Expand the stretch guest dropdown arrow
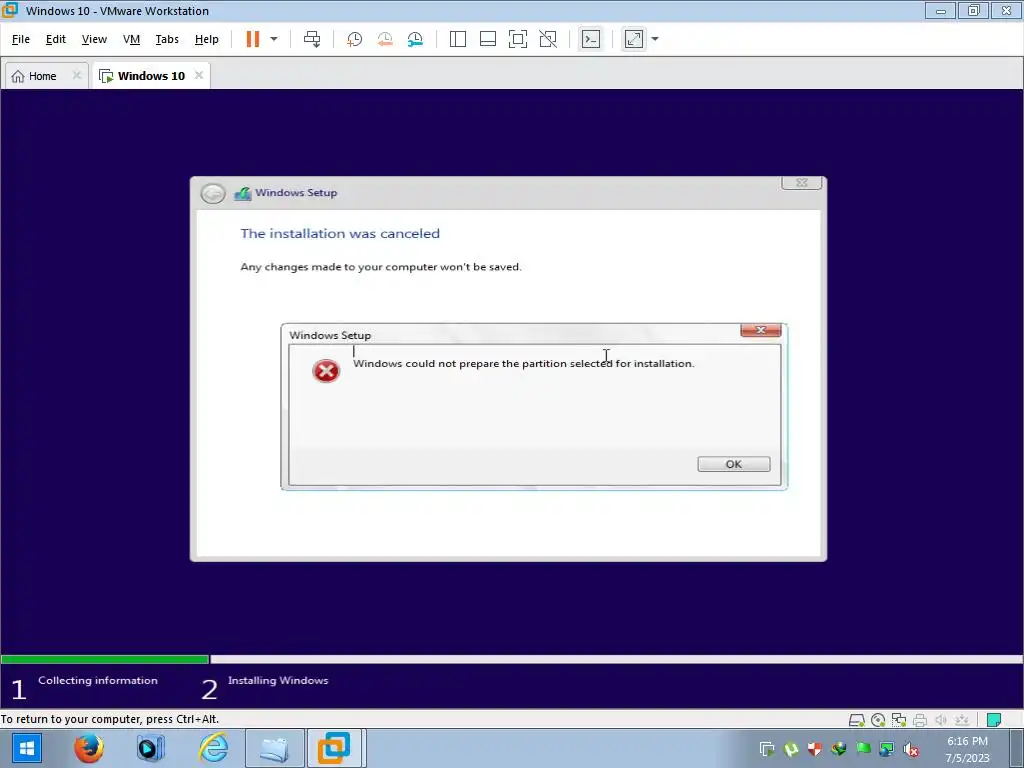This screenshot has width=1024, height=768. [655, 39]
